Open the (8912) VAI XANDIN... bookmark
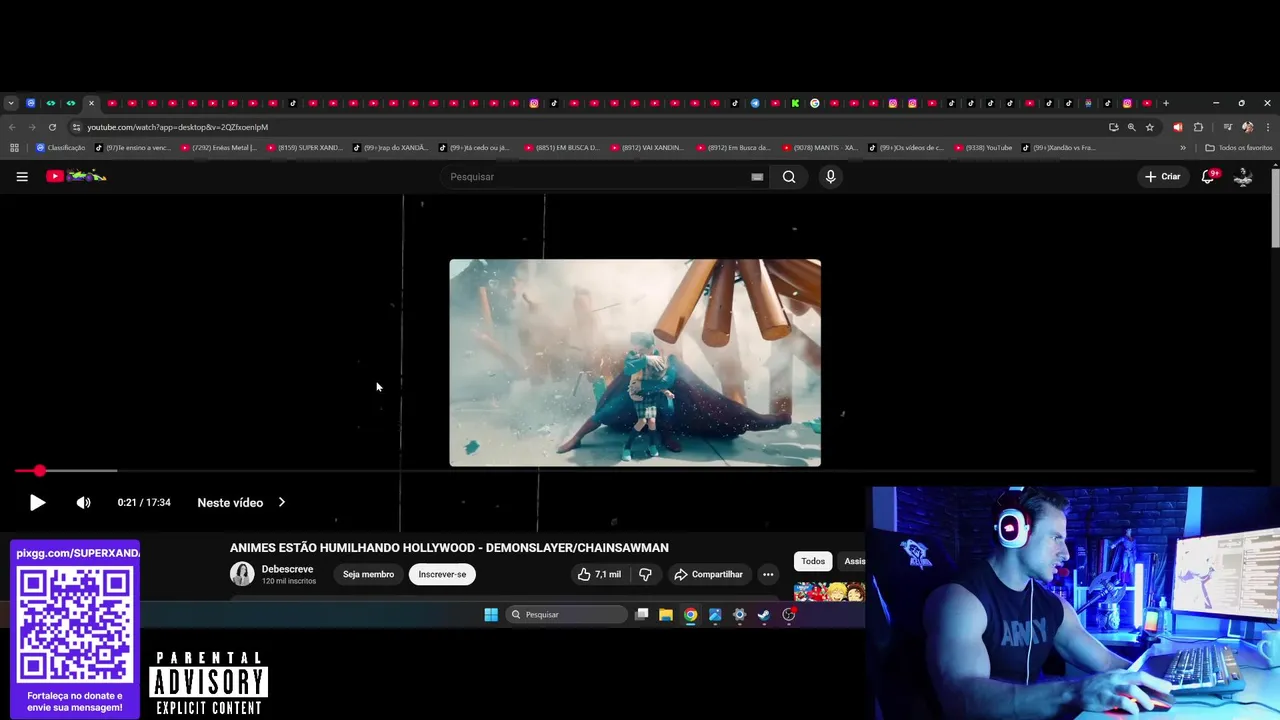1280x720 pixels. pos(648,148)
